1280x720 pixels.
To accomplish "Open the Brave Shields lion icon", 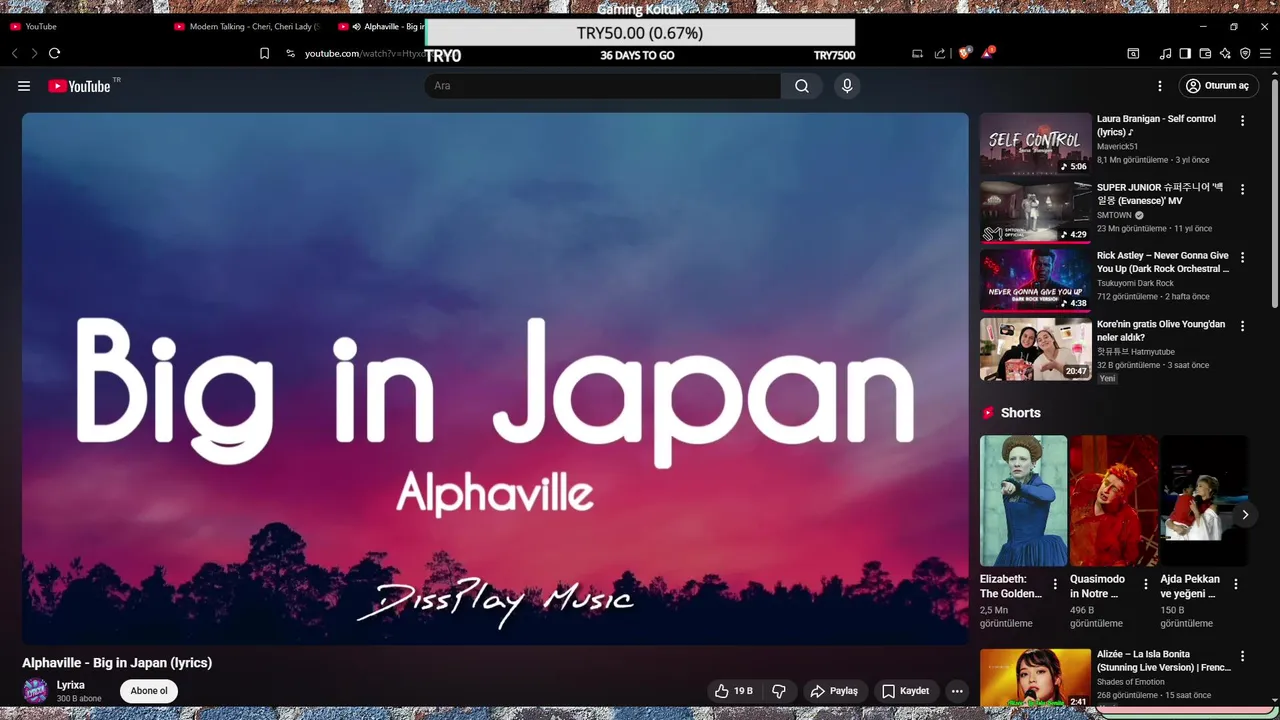I will (964, 53).
